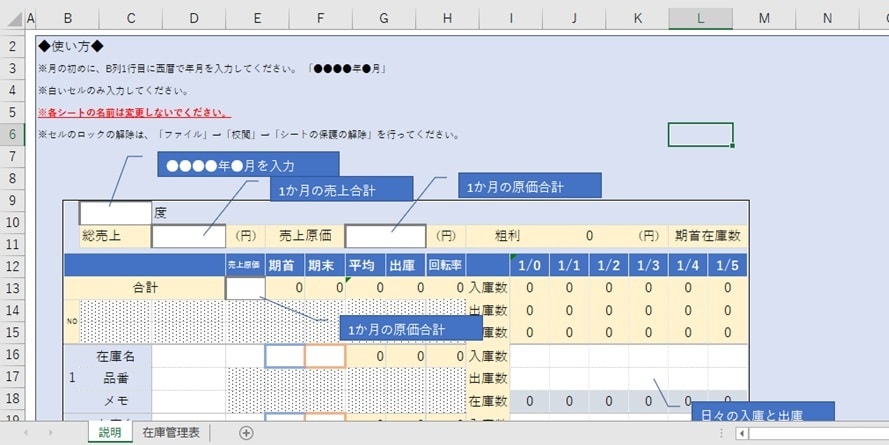Click the 1/3 date header cell
This screenshot has width=889, height=445.
pos(648,265)
